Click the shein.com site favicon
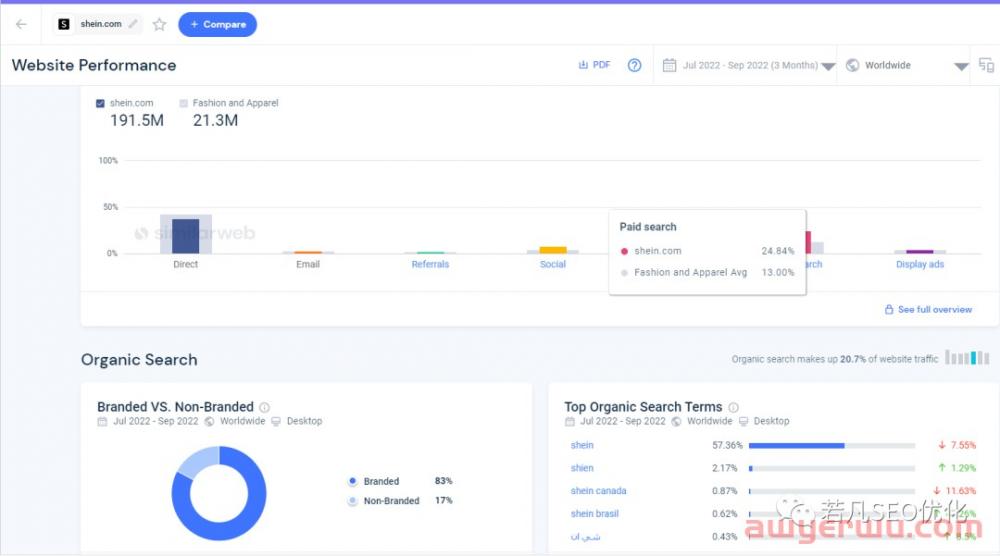Screen dimensions: 1000x556 click(64, 24)
